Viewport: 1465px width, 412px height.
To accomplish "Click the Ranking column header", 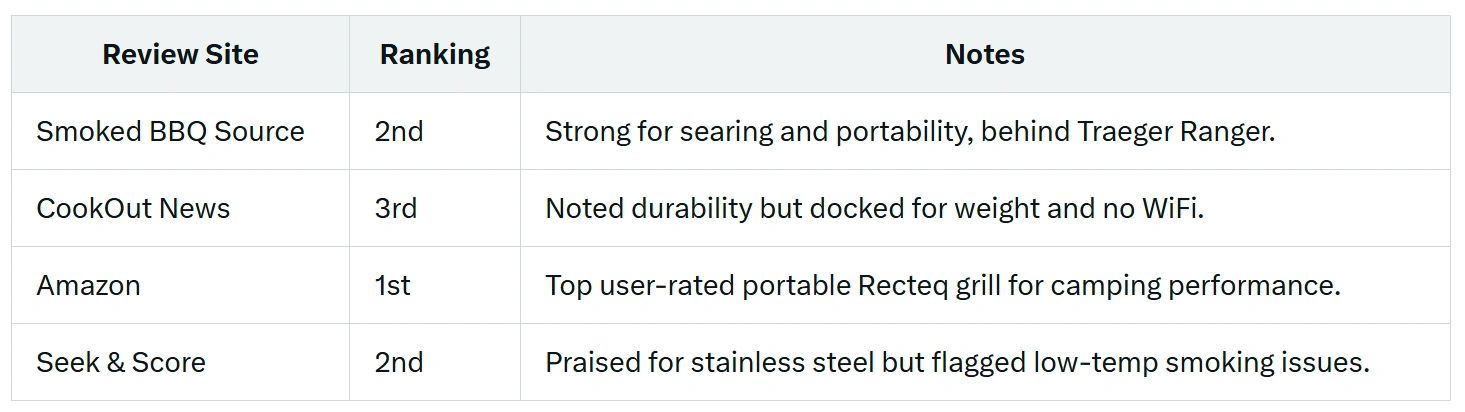I will pyautogui.click(x=435, y=54).
